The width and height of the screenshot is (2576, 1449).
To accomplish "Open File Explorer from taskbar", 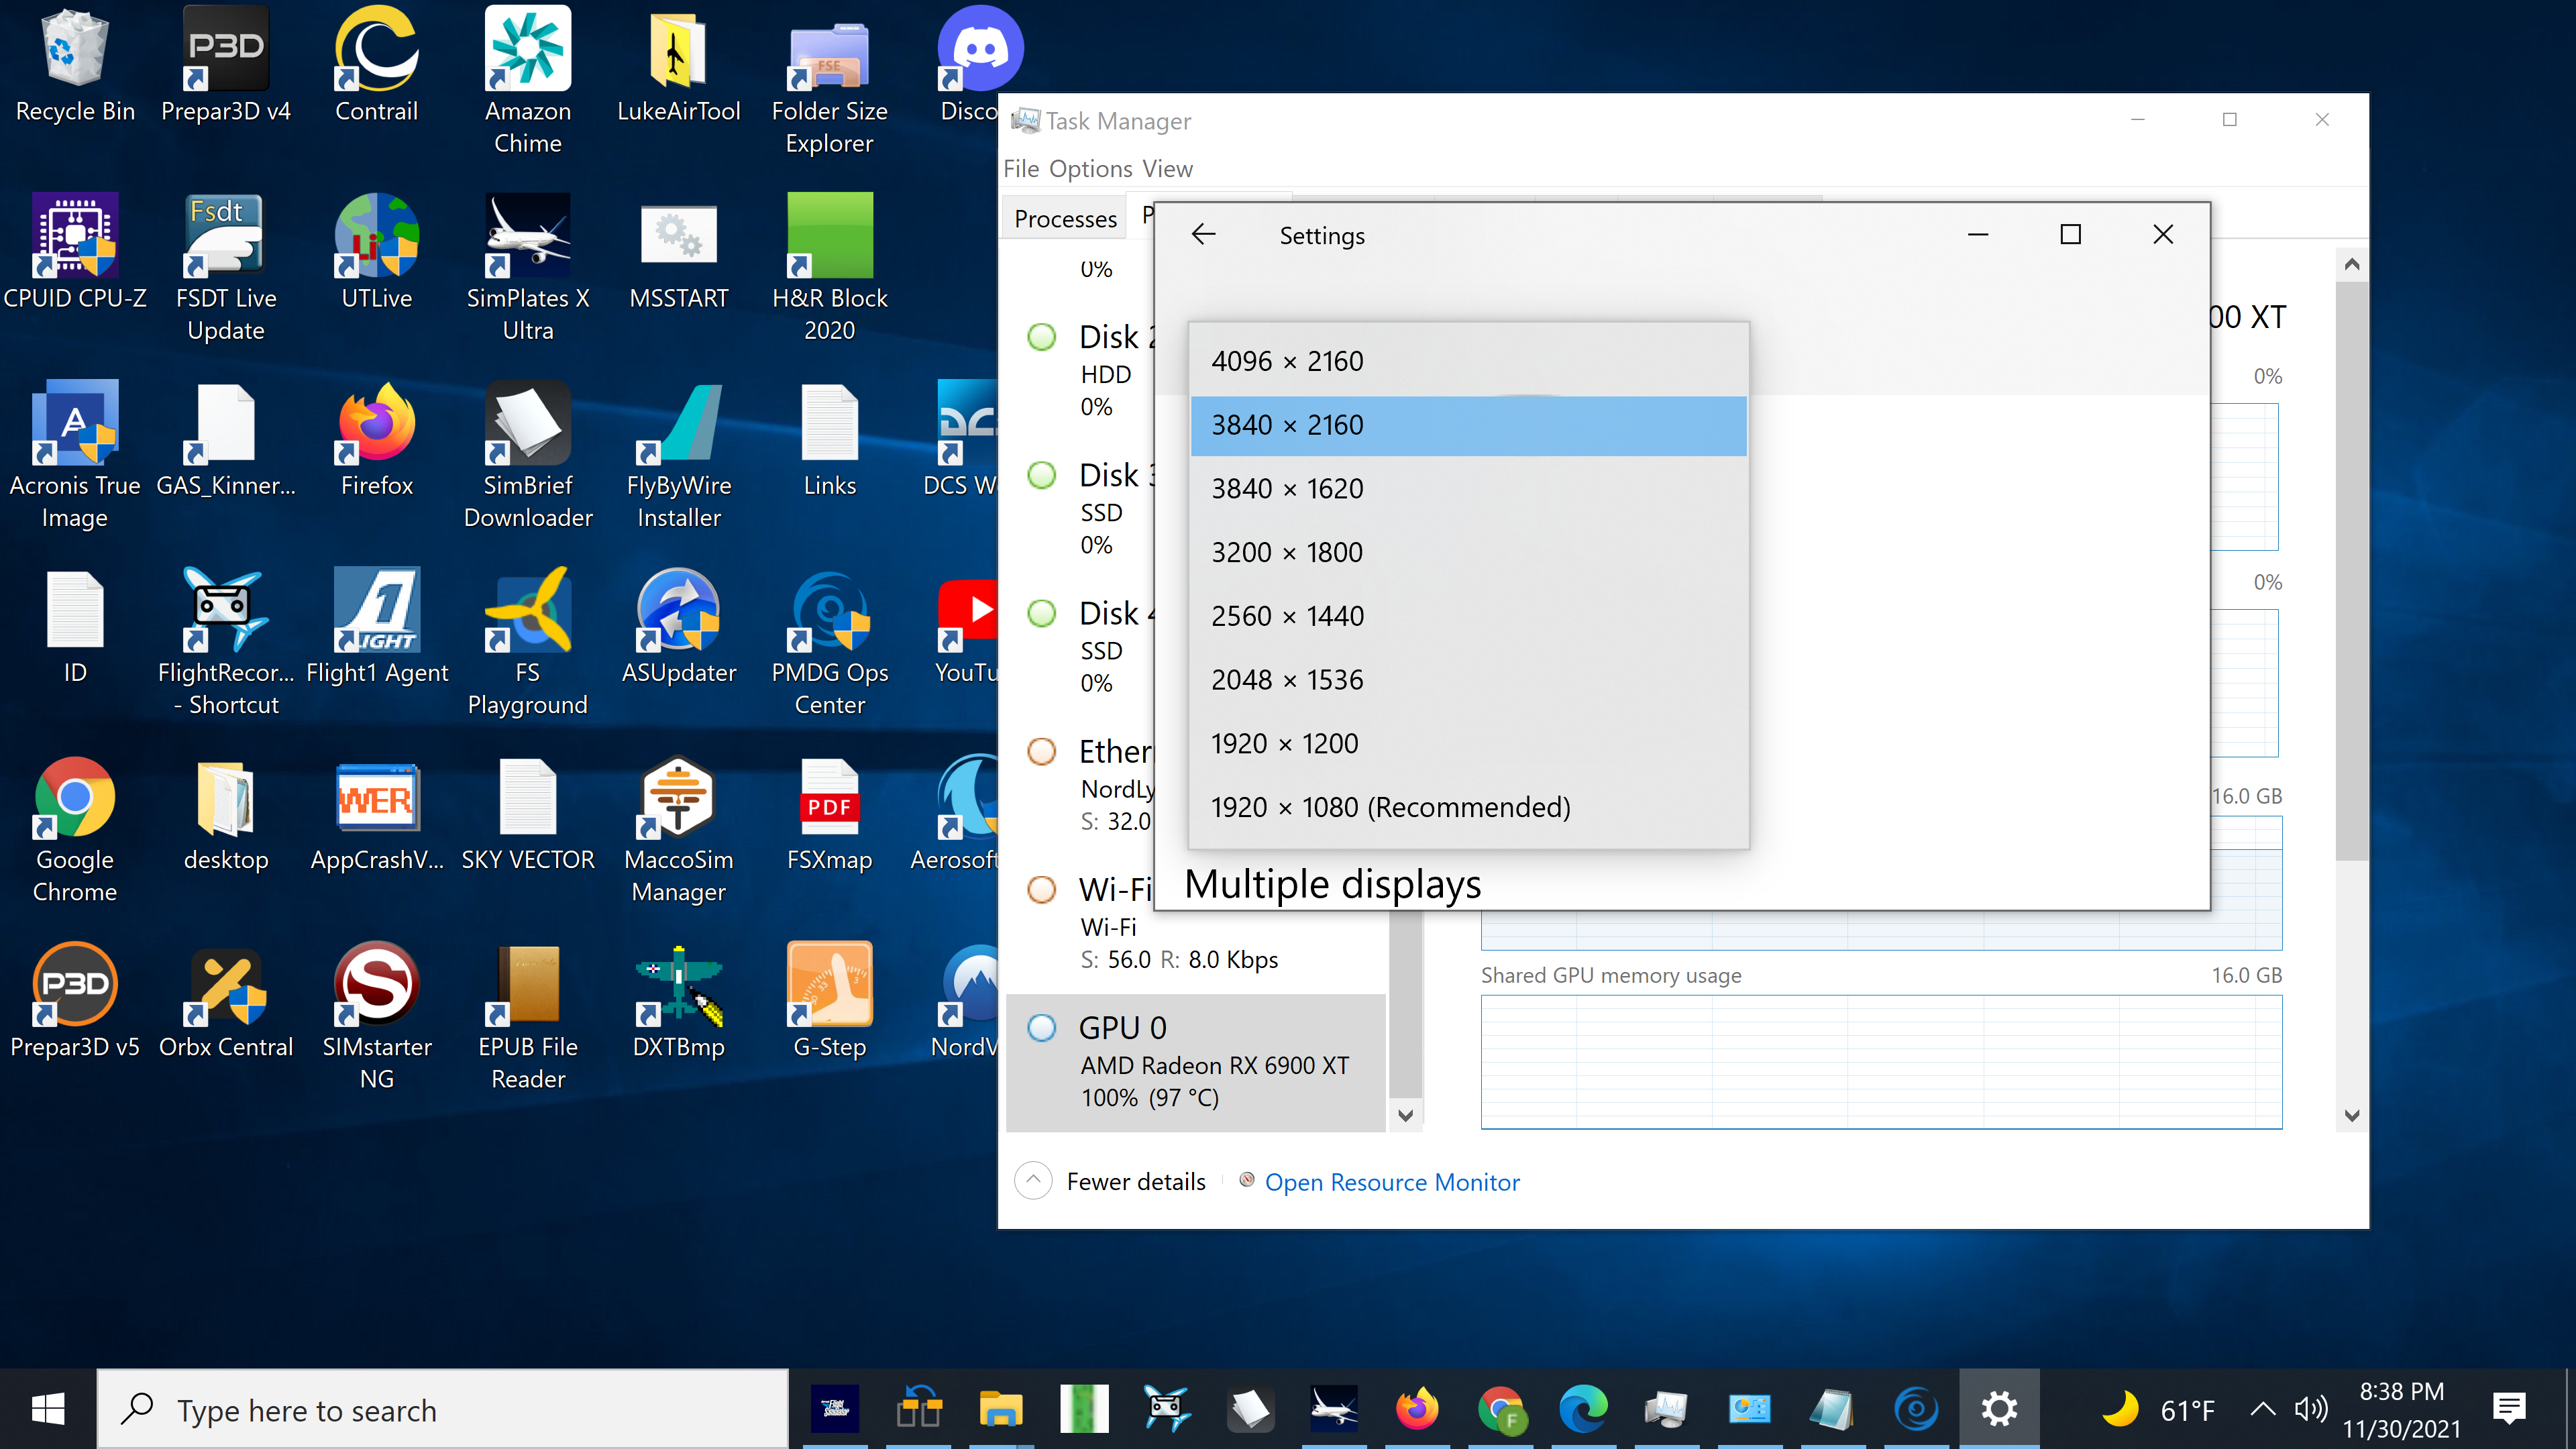I will click(x=1000, y=1410).
